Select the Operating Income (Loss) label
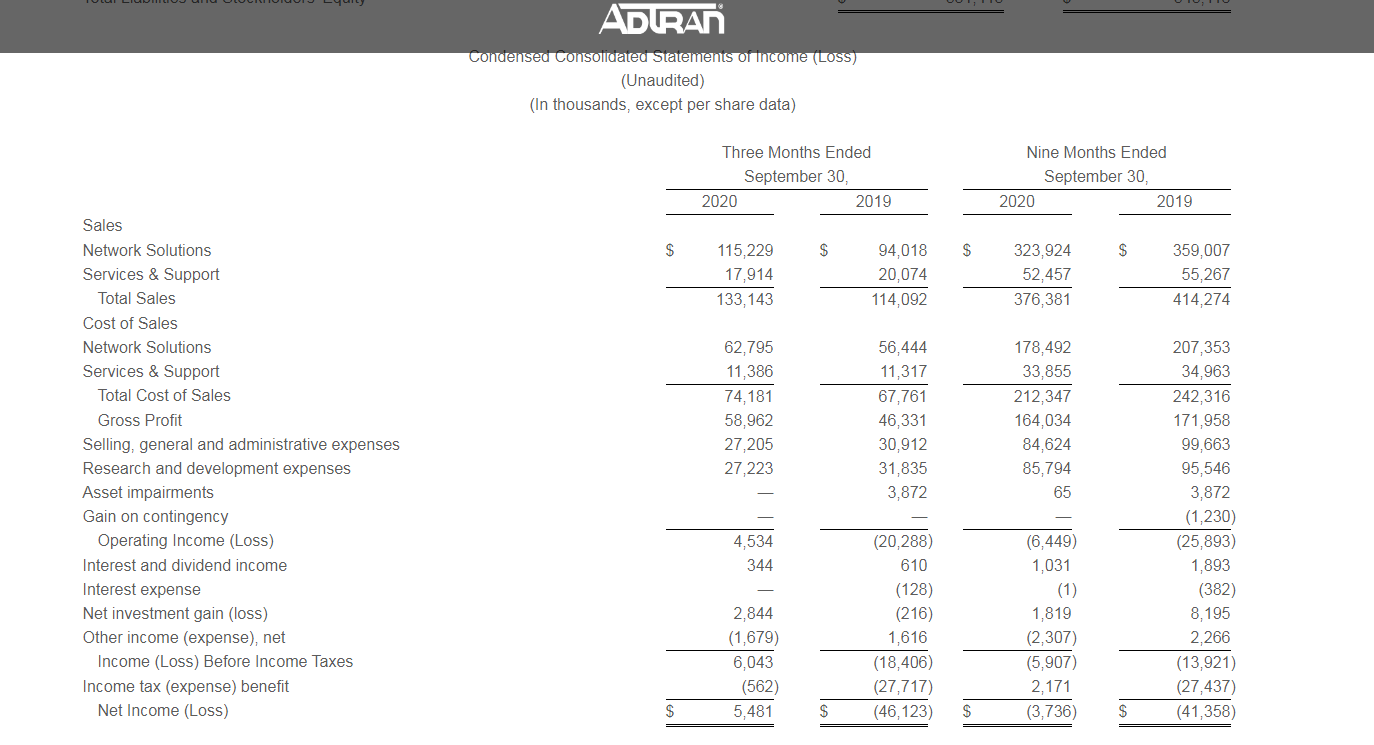Image resolution: width=1374 pixels, height=745 pixels. pyautogui.click(x=185, y=540)
